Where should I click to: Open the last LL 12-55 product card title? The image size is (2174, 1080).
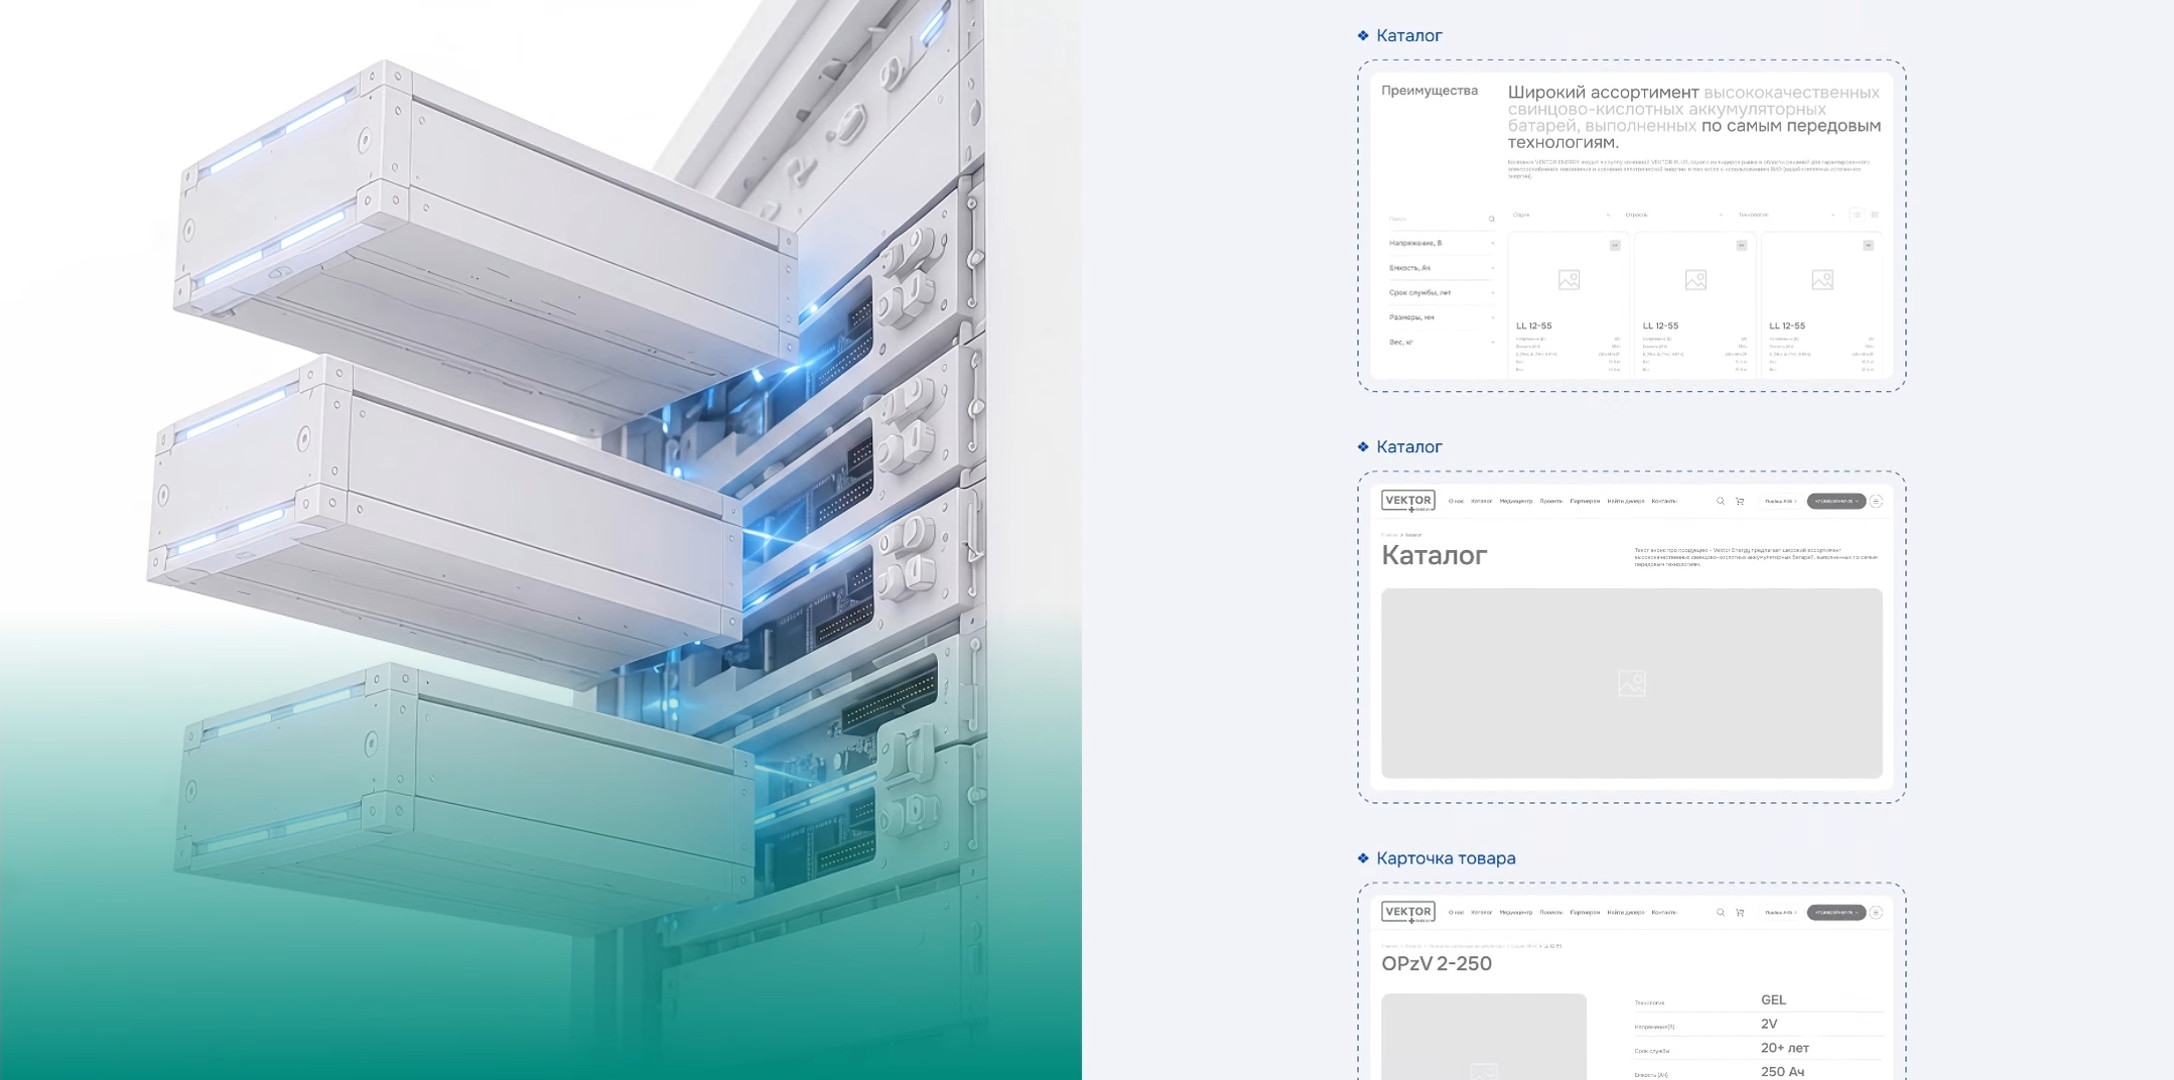[x=1787, y=326]
